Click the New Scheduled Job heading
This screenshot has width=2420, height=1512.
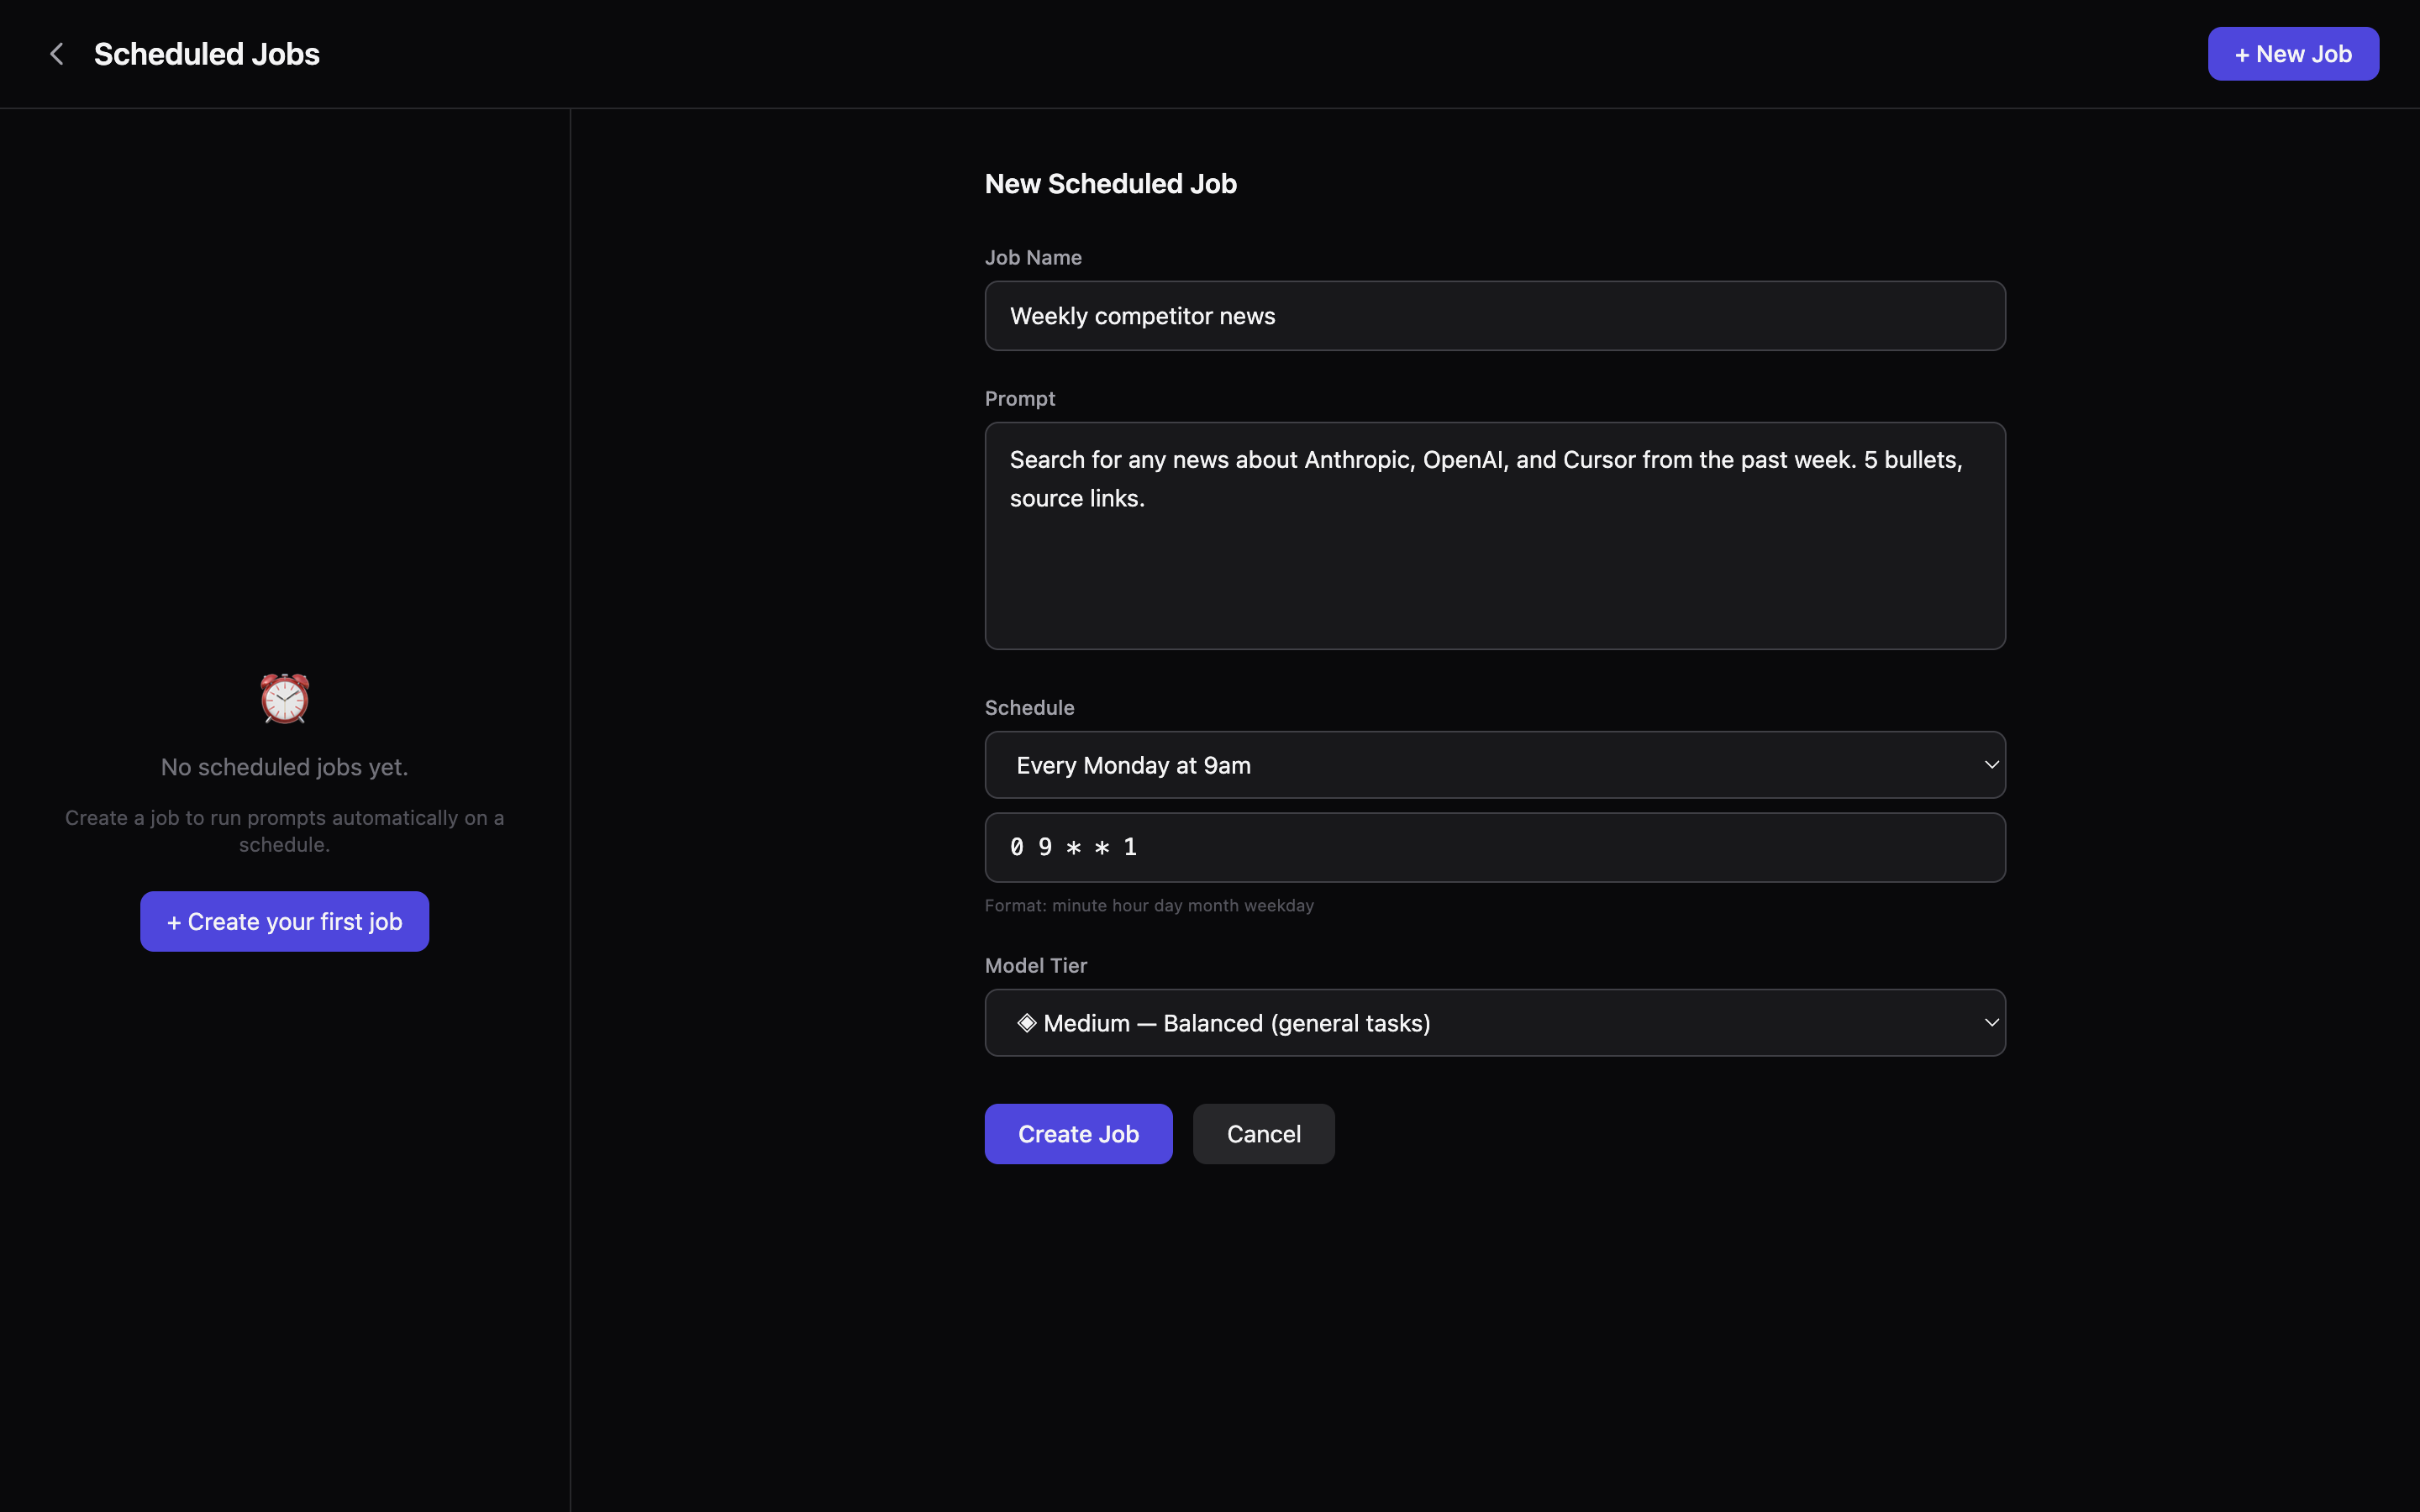[x=1110, y=184]
